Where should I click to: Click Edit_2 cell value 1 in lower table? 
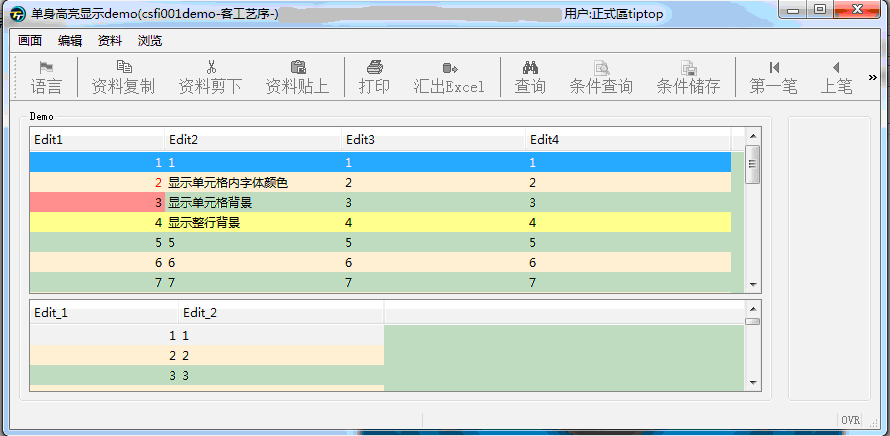coord(282,336)
